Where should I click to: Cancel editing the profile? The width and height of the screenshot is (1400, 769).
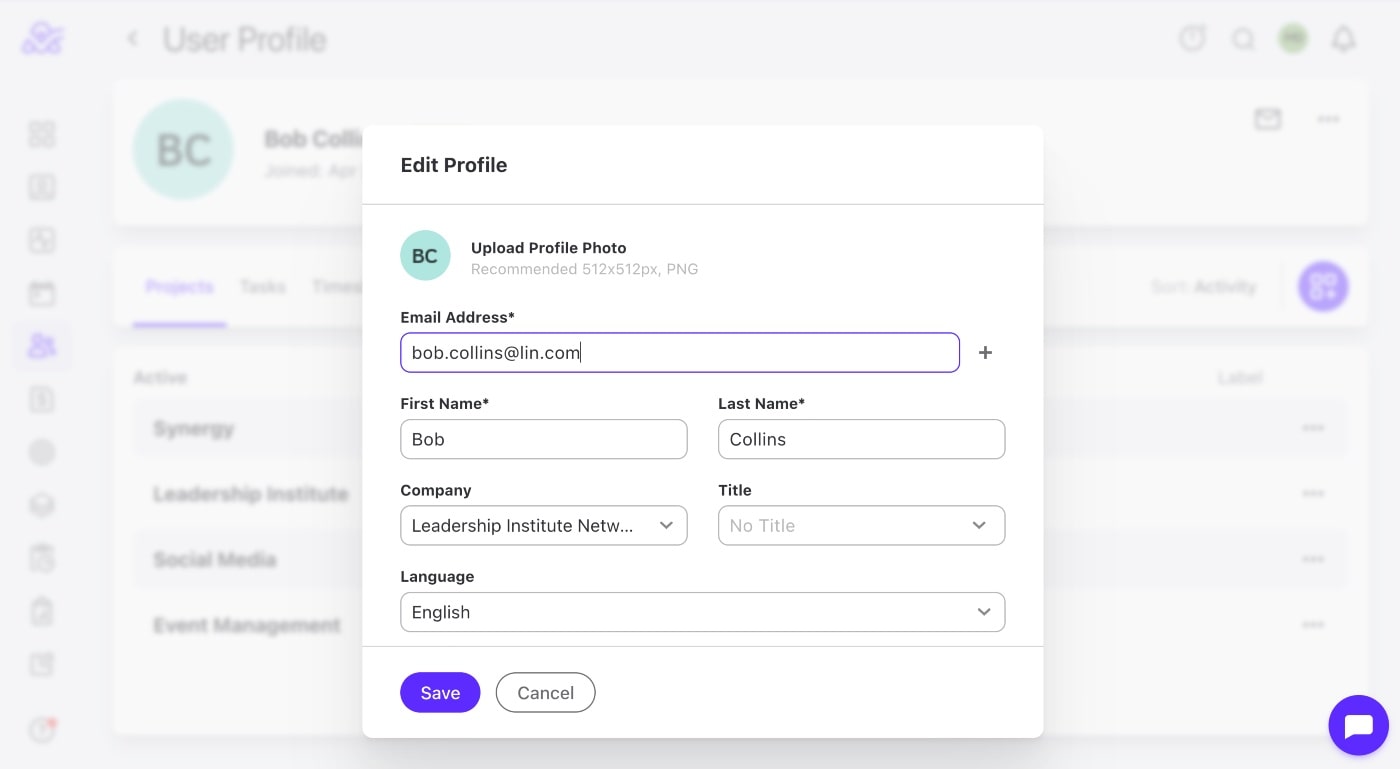[x=545, y=692]
